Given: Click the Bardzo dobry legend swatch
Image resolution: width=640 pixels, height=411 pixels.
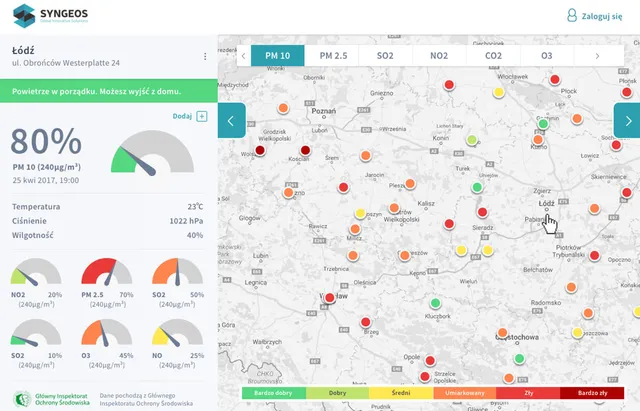Looking at the screenshot, I should tap(273, 393).
